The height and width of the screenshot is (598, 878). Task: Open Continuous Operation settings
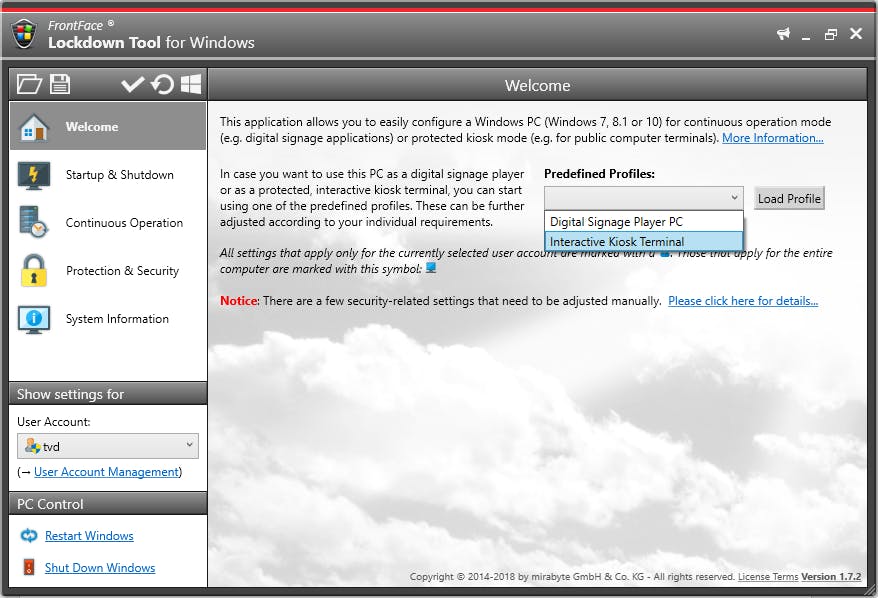pos(108,223)
